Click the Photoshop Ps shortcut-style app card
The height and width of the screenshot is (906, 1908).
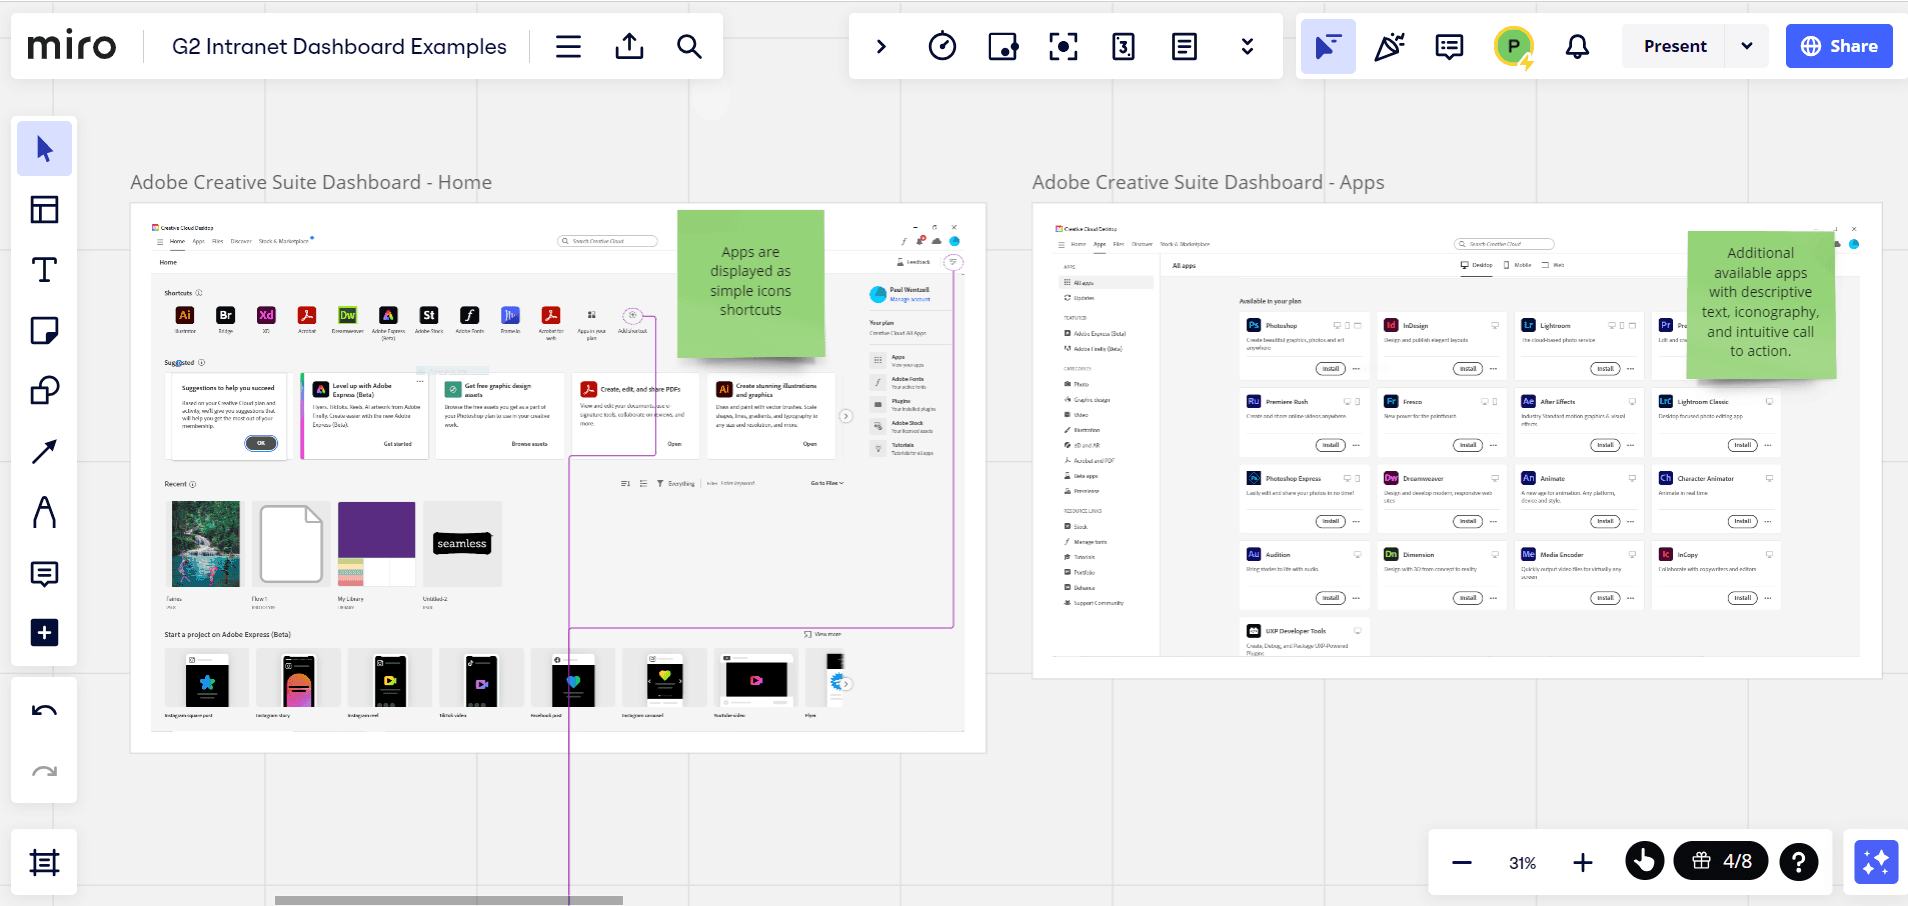pyautogui.click(x=1304, y=347)
